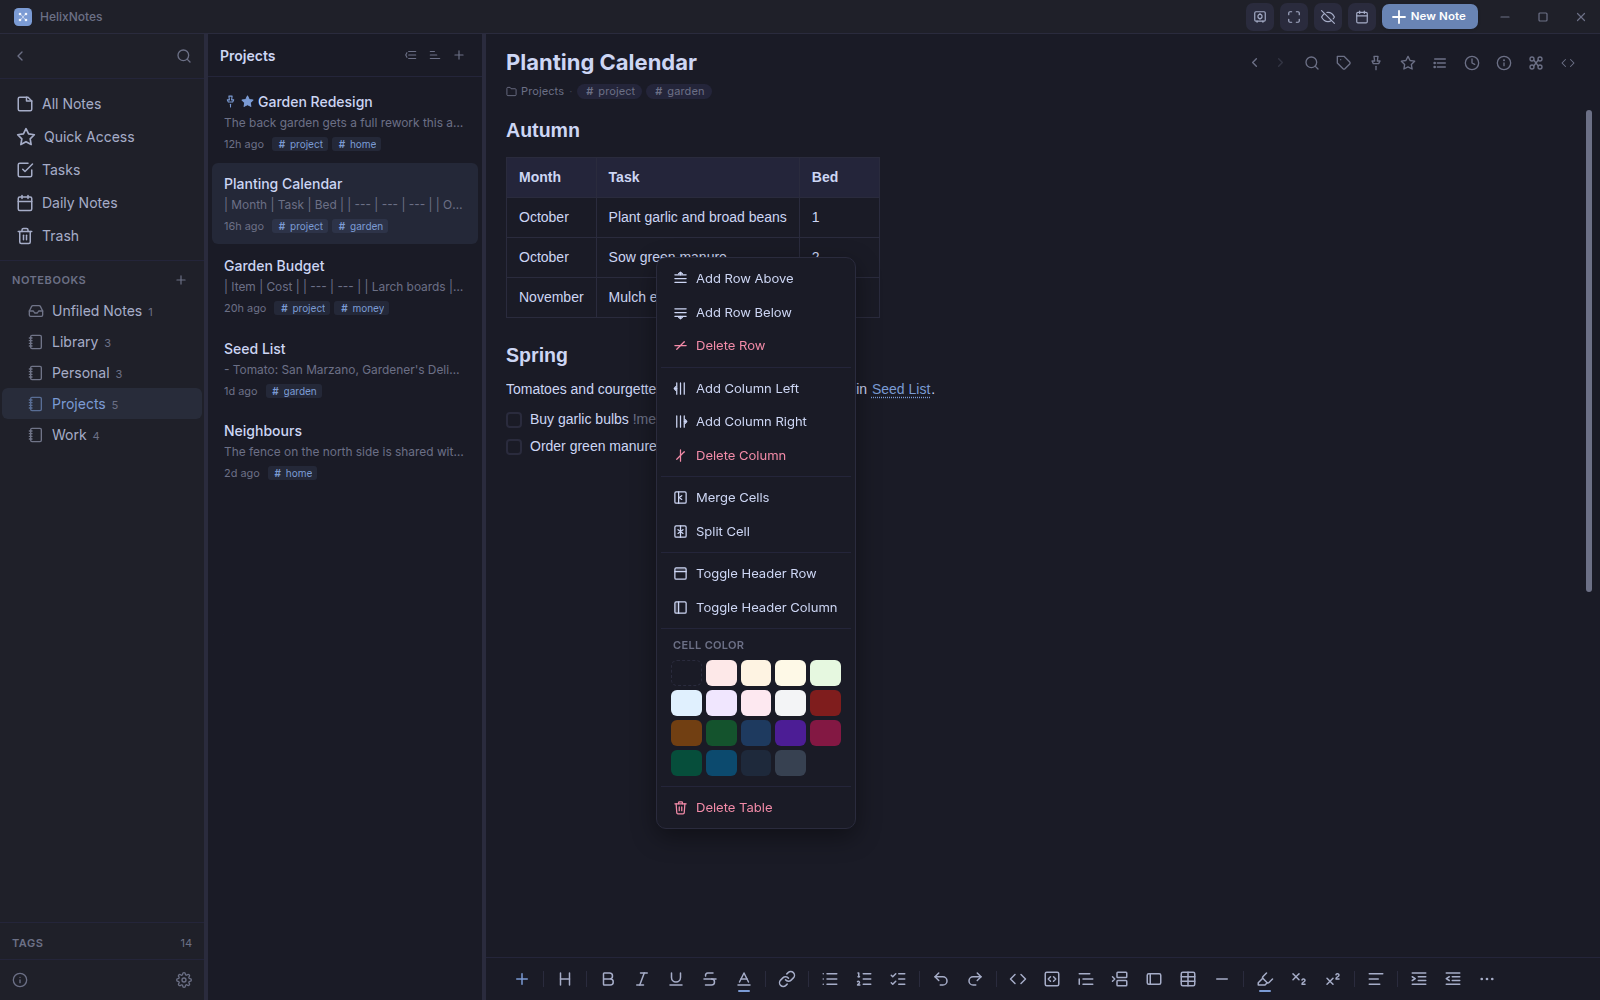Favorite the note with star icon
This screenshot has height=1000, width=1600.
tap(1408, 63)
